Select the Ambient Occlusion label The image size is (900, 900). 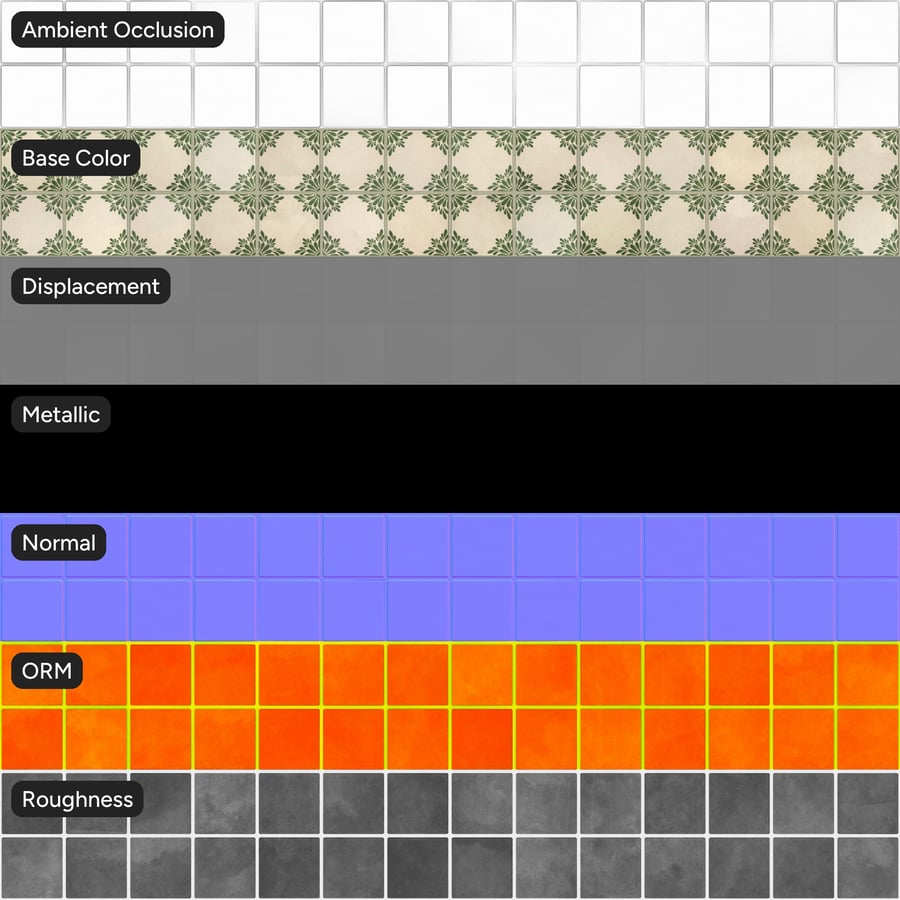coord(118,30)
